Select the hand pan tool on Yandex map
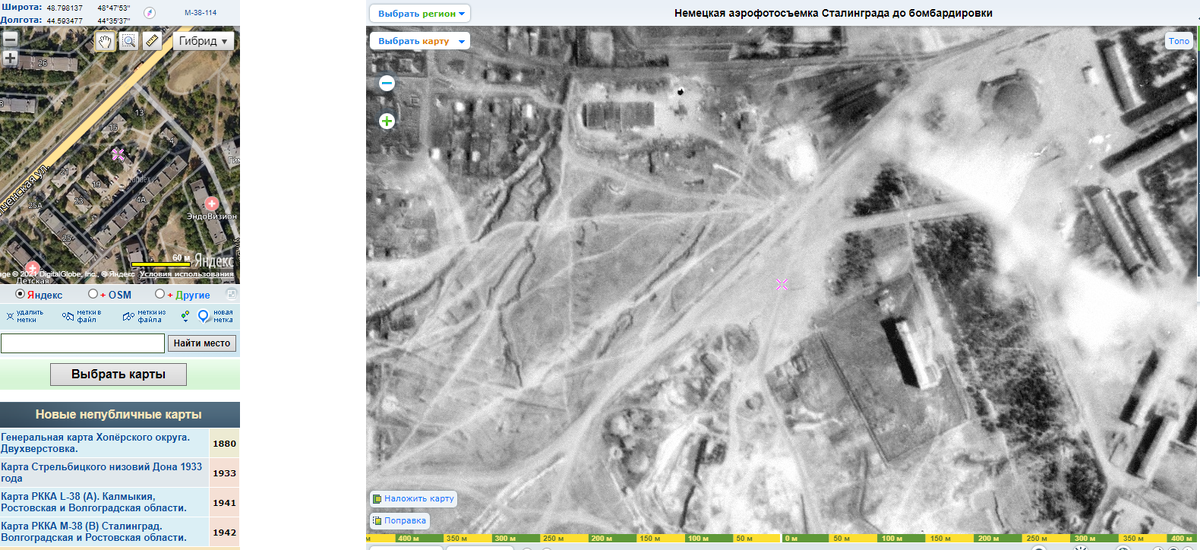Screen dimensions: 1200x550 coord(105,41)
